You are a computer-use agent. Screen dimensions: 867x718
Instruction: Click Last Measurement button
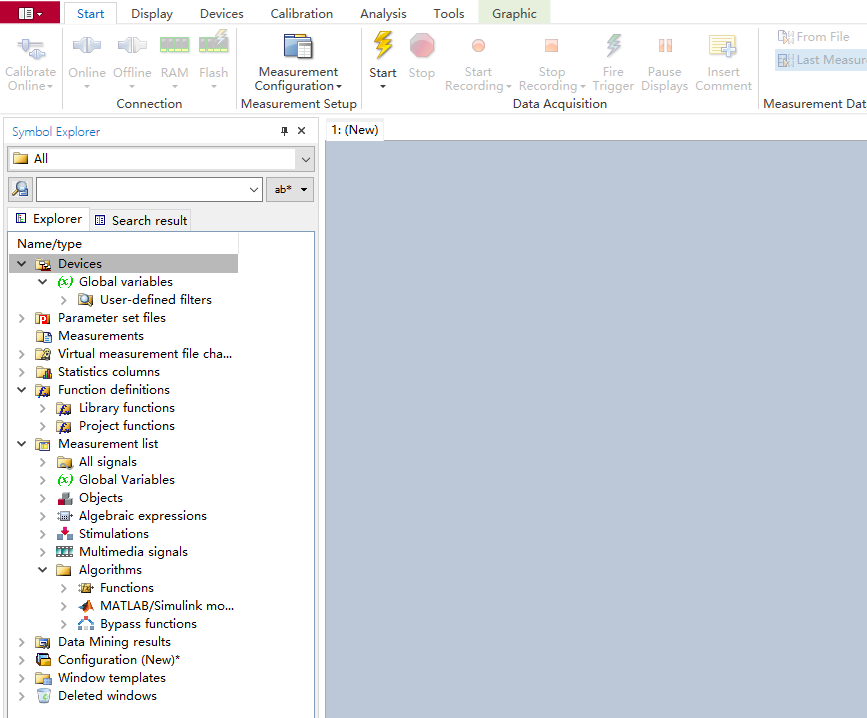(821, 60)
